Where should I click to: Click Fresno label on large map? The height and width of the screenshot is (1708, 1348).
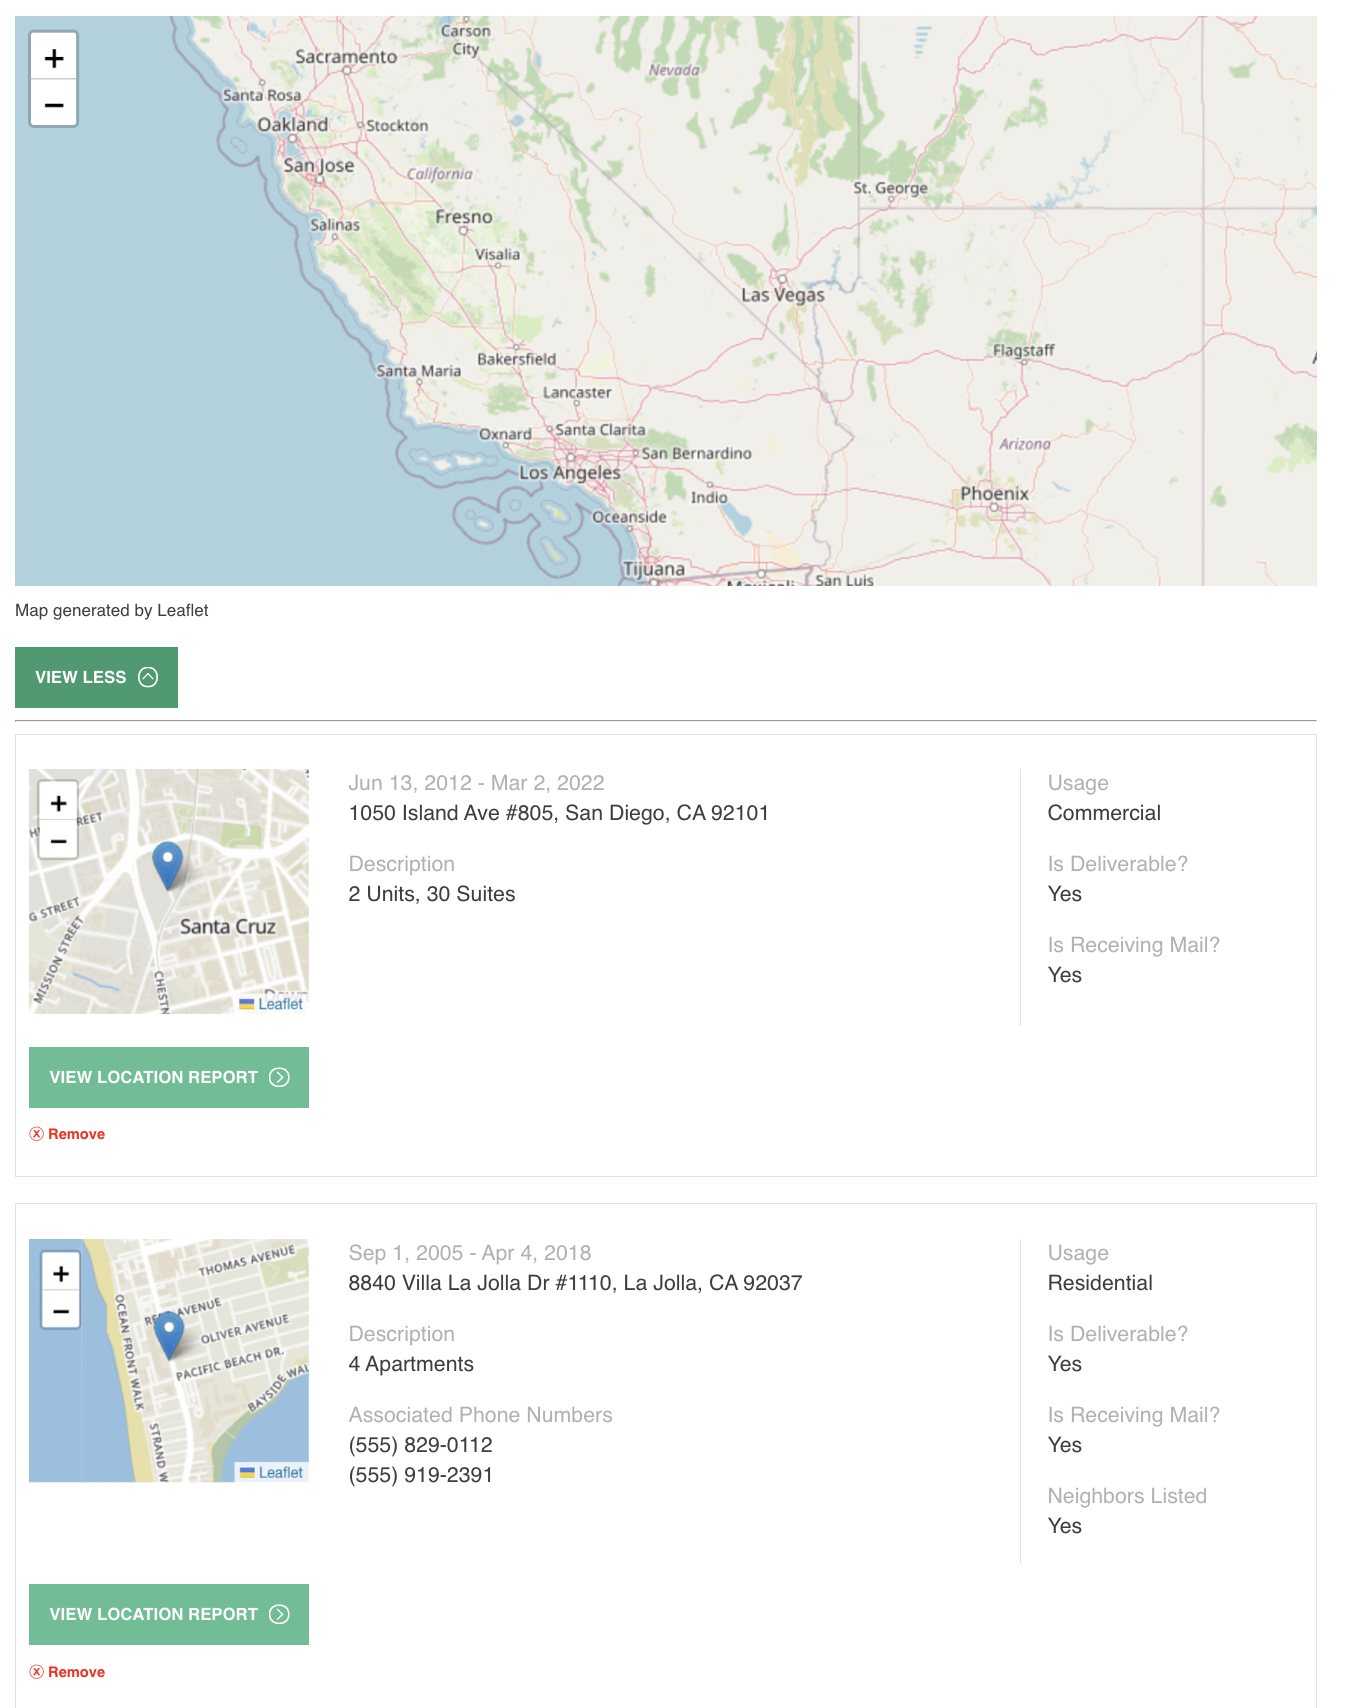tap(464, 217)
